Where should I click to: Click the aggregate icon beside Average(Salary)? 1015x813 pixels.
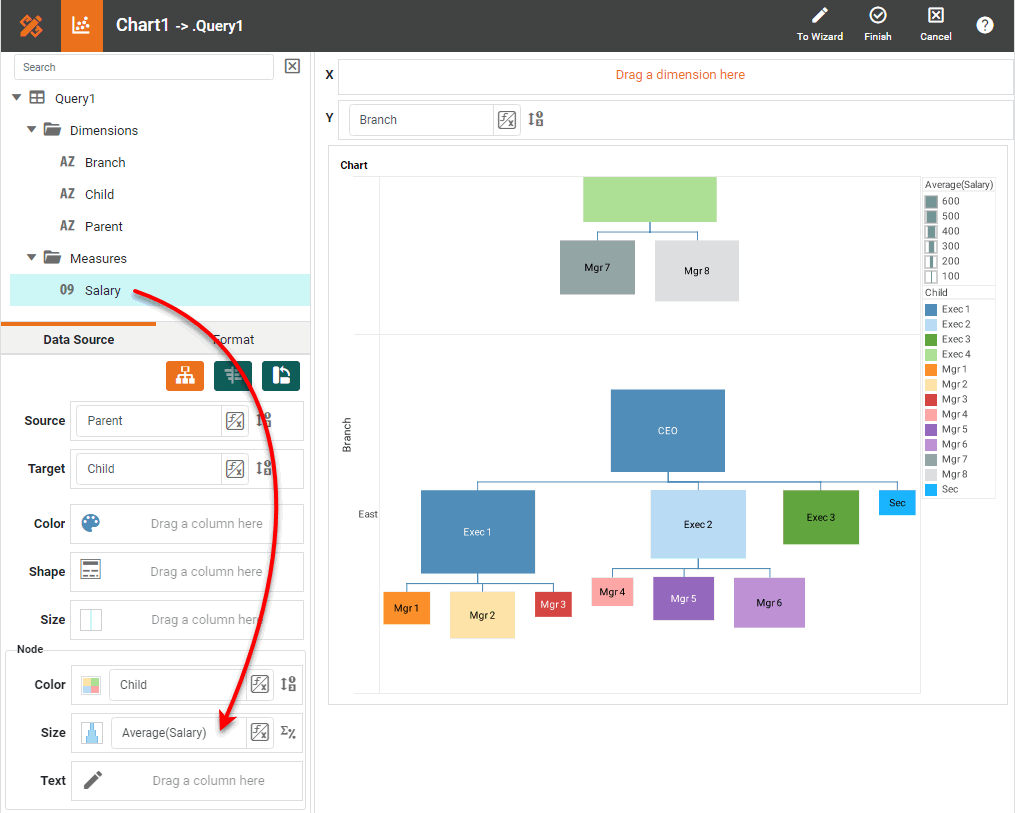(x=288, y=732)
